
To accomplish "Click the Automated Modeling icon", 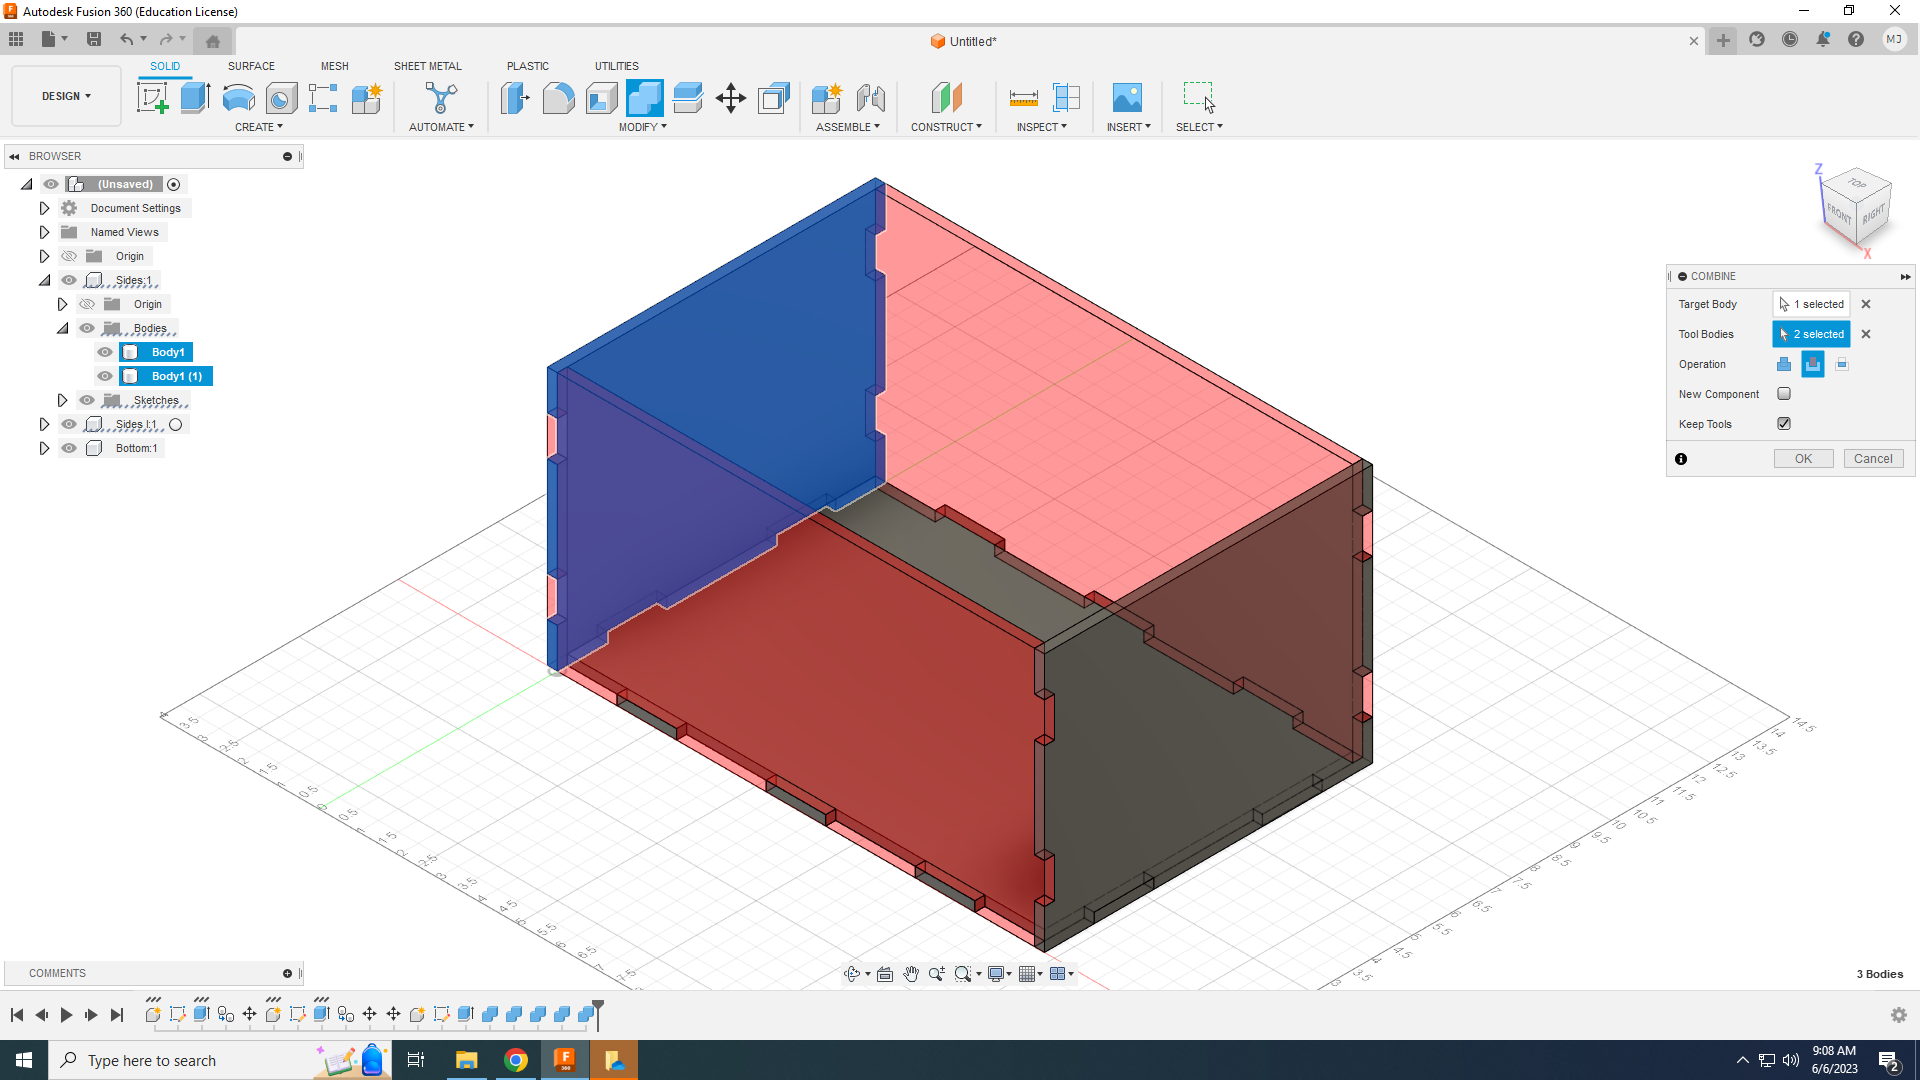I will click(x=440, y=98).
